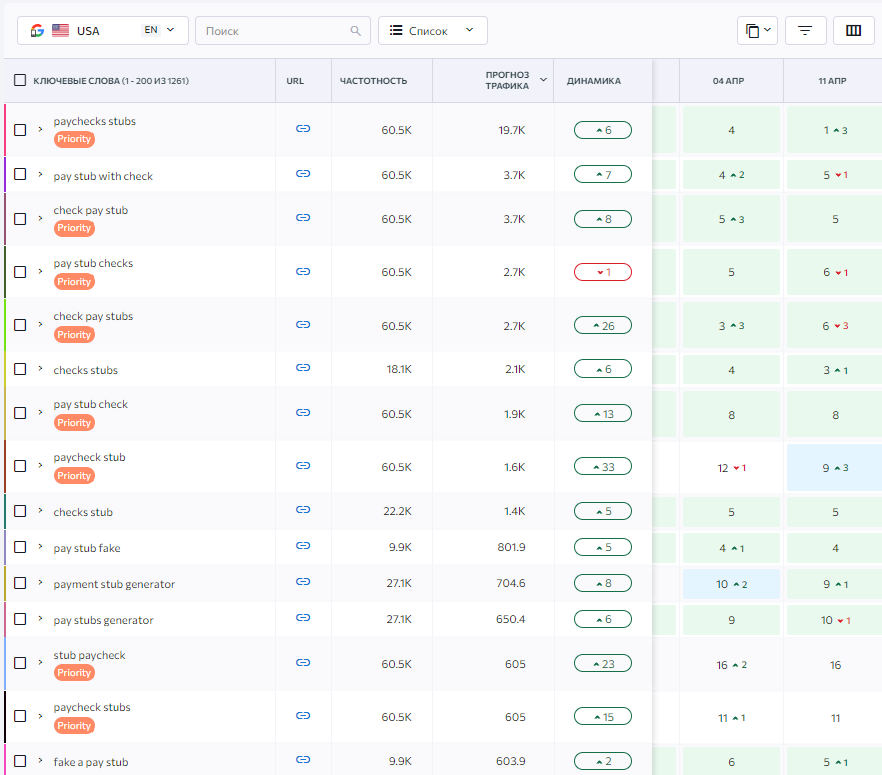Tick the select-all keywords checkbox
This screenshot has width=882, height=775.
click(x=20, y=80)
